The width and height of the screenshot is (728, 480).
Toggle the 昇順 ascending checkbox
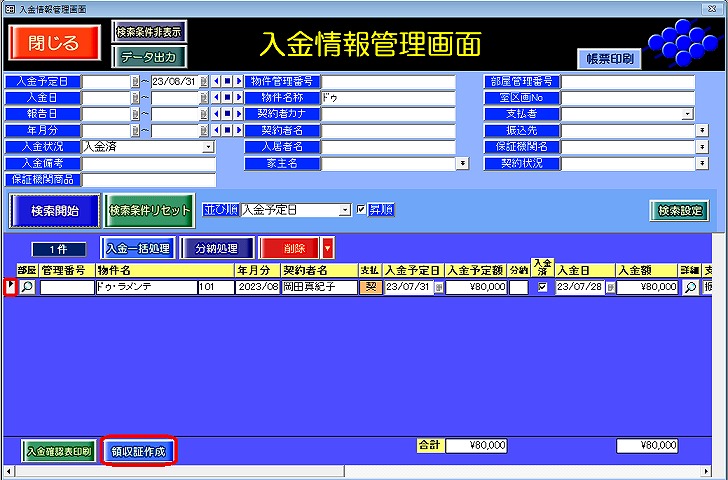coord(362,210)
